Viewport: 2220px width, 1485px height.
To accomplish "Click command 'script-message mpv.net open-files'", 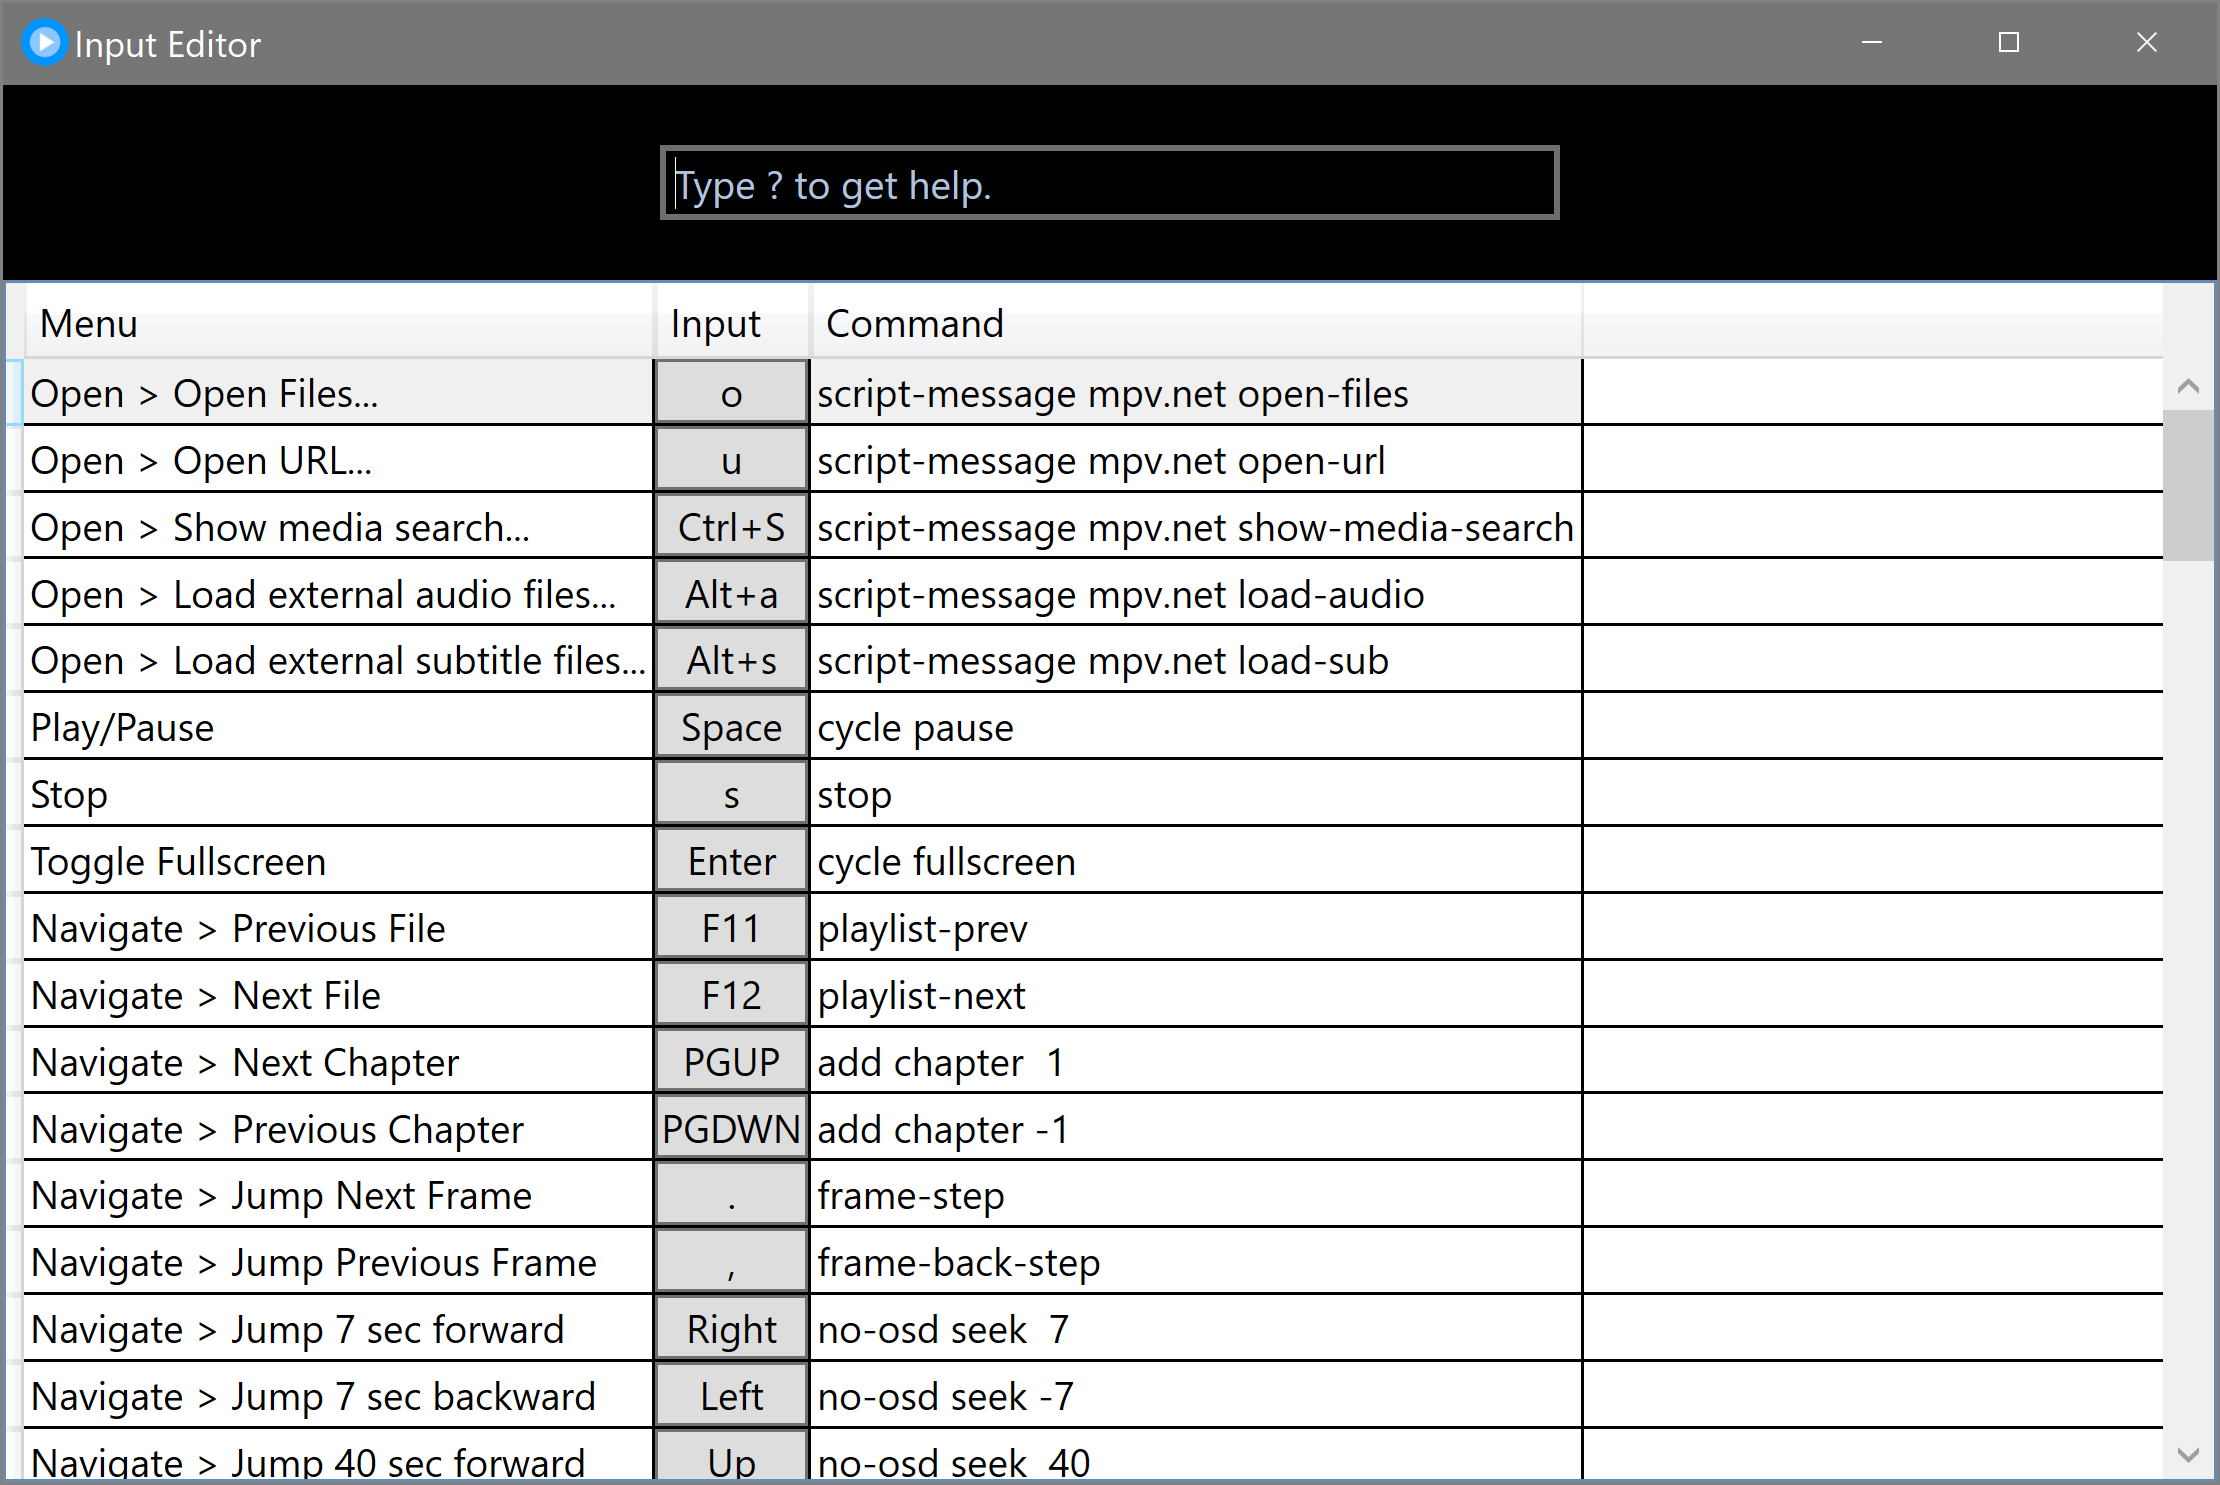I will 1197,393.
